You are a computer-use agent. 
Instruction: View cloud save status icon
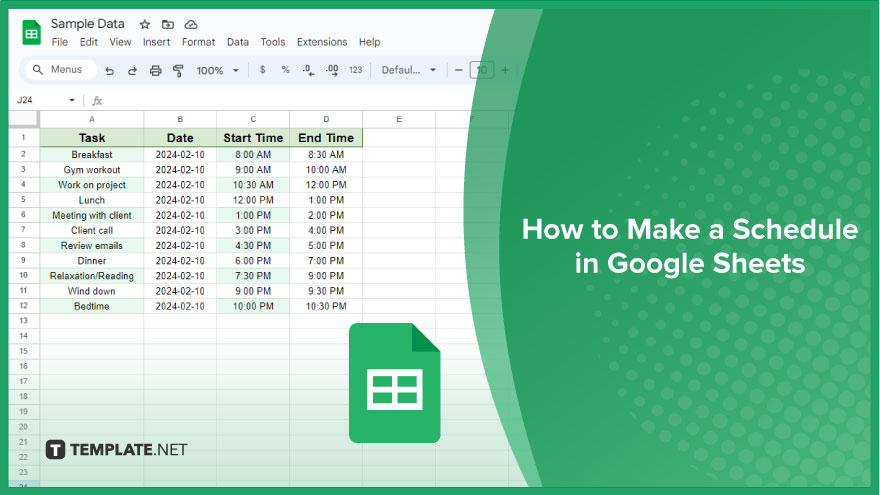pos(191,24)
